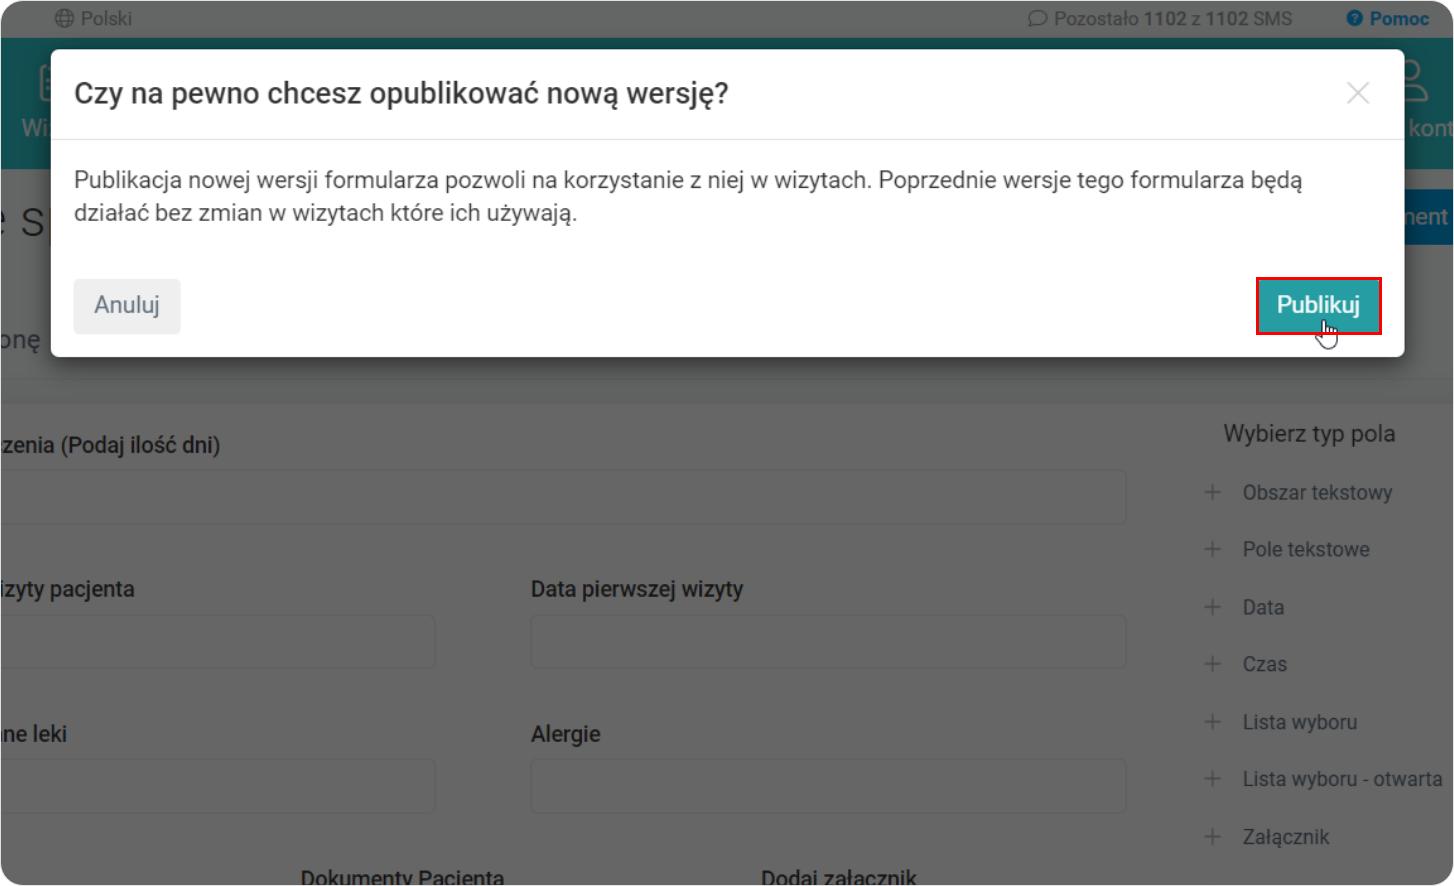Screen dimensions: 1454x886
Task: Switch language via Polski label
Action: [106, 18]
